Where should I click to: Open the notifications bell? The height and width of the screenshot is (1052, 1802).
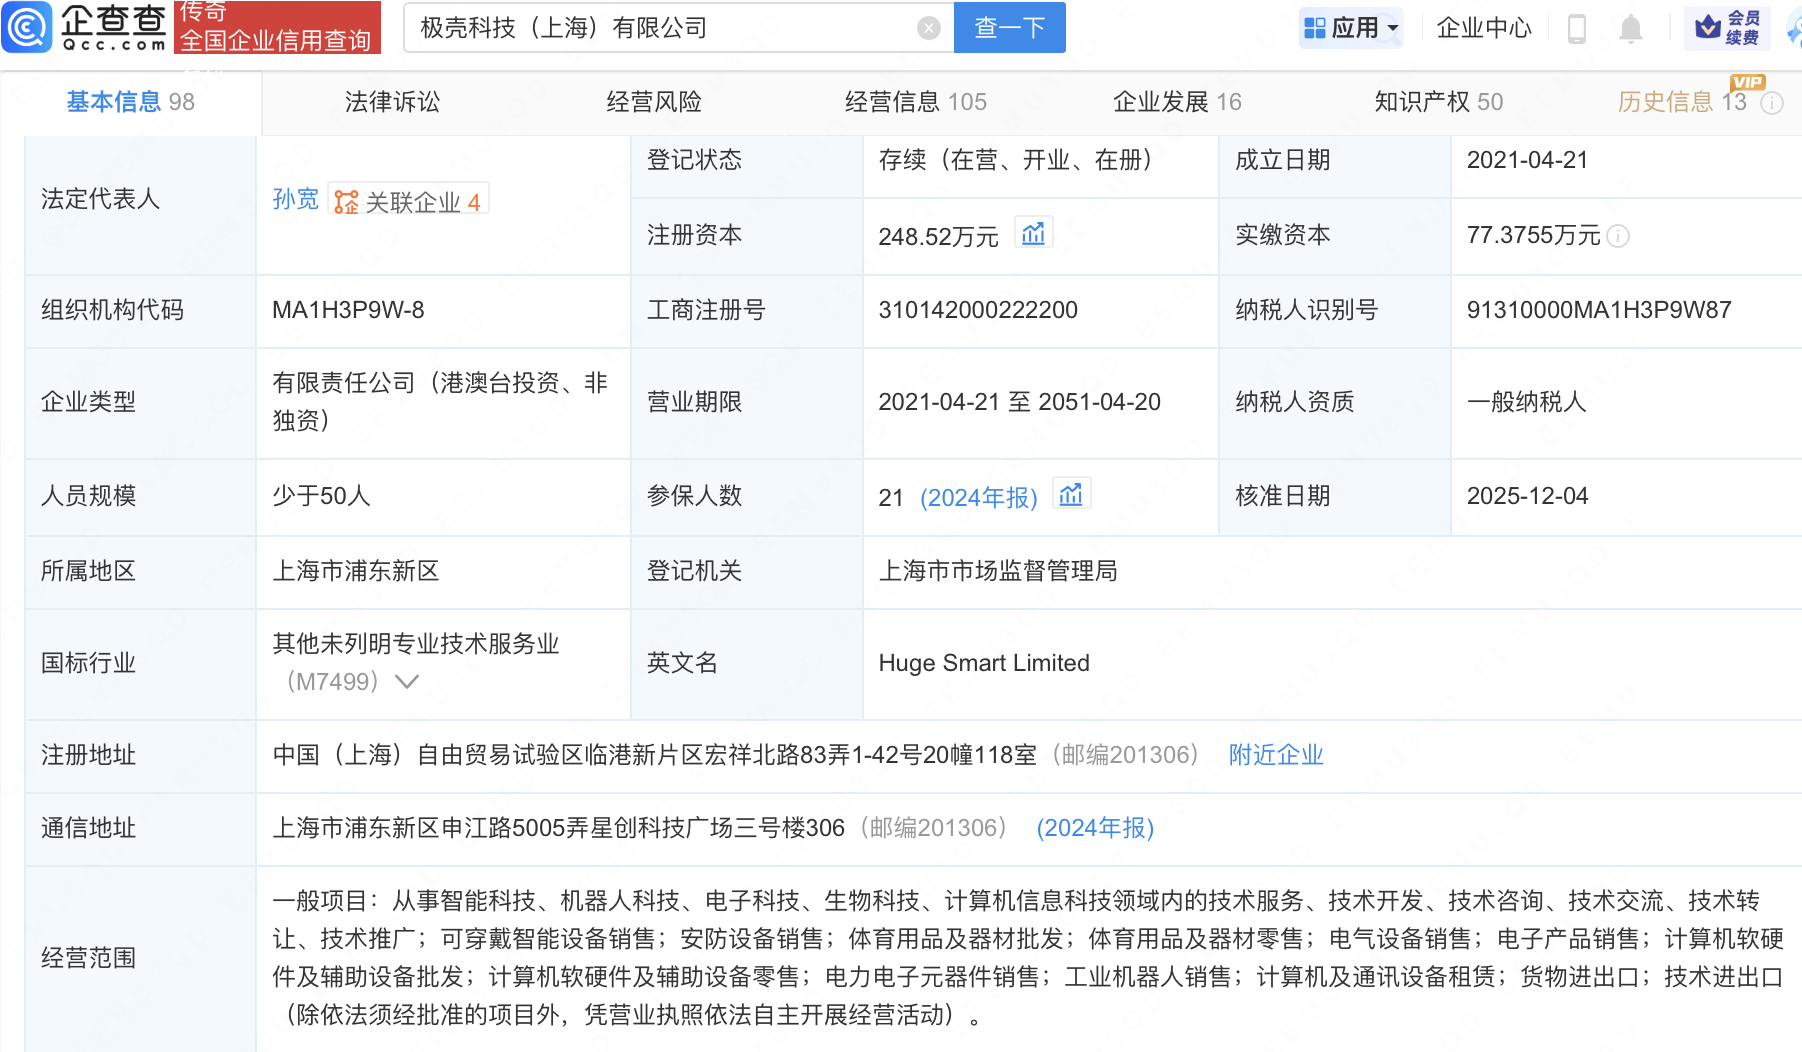(1630, 29)
